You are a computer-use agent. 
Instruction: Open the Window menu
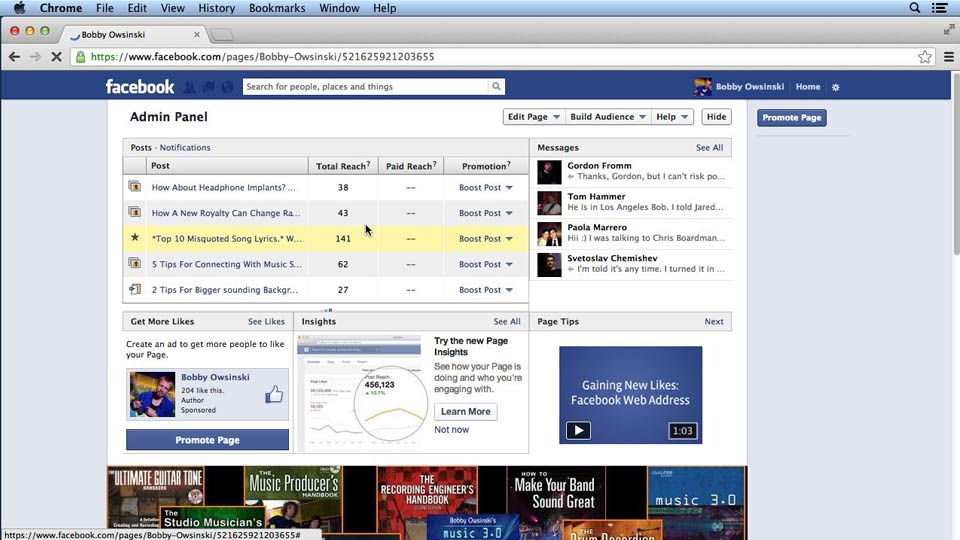point(339,8)
